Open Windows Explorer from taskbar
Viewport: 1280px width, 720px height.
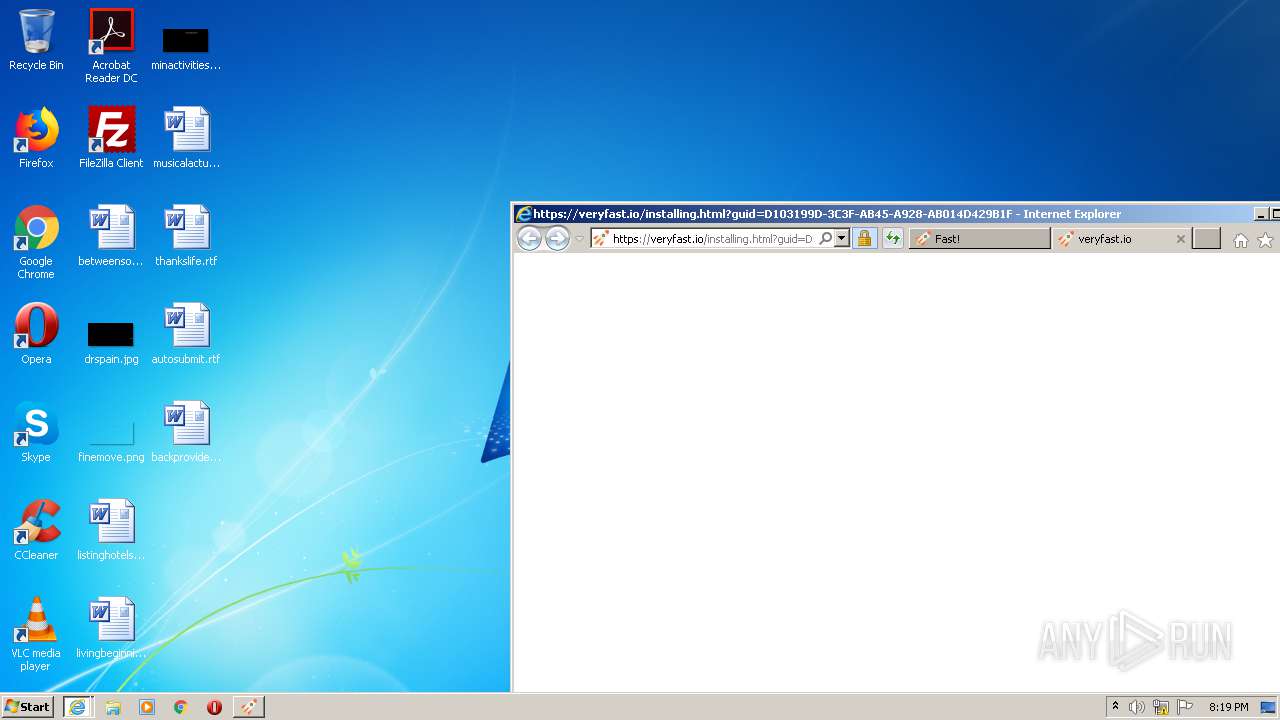tap(113, 707)
